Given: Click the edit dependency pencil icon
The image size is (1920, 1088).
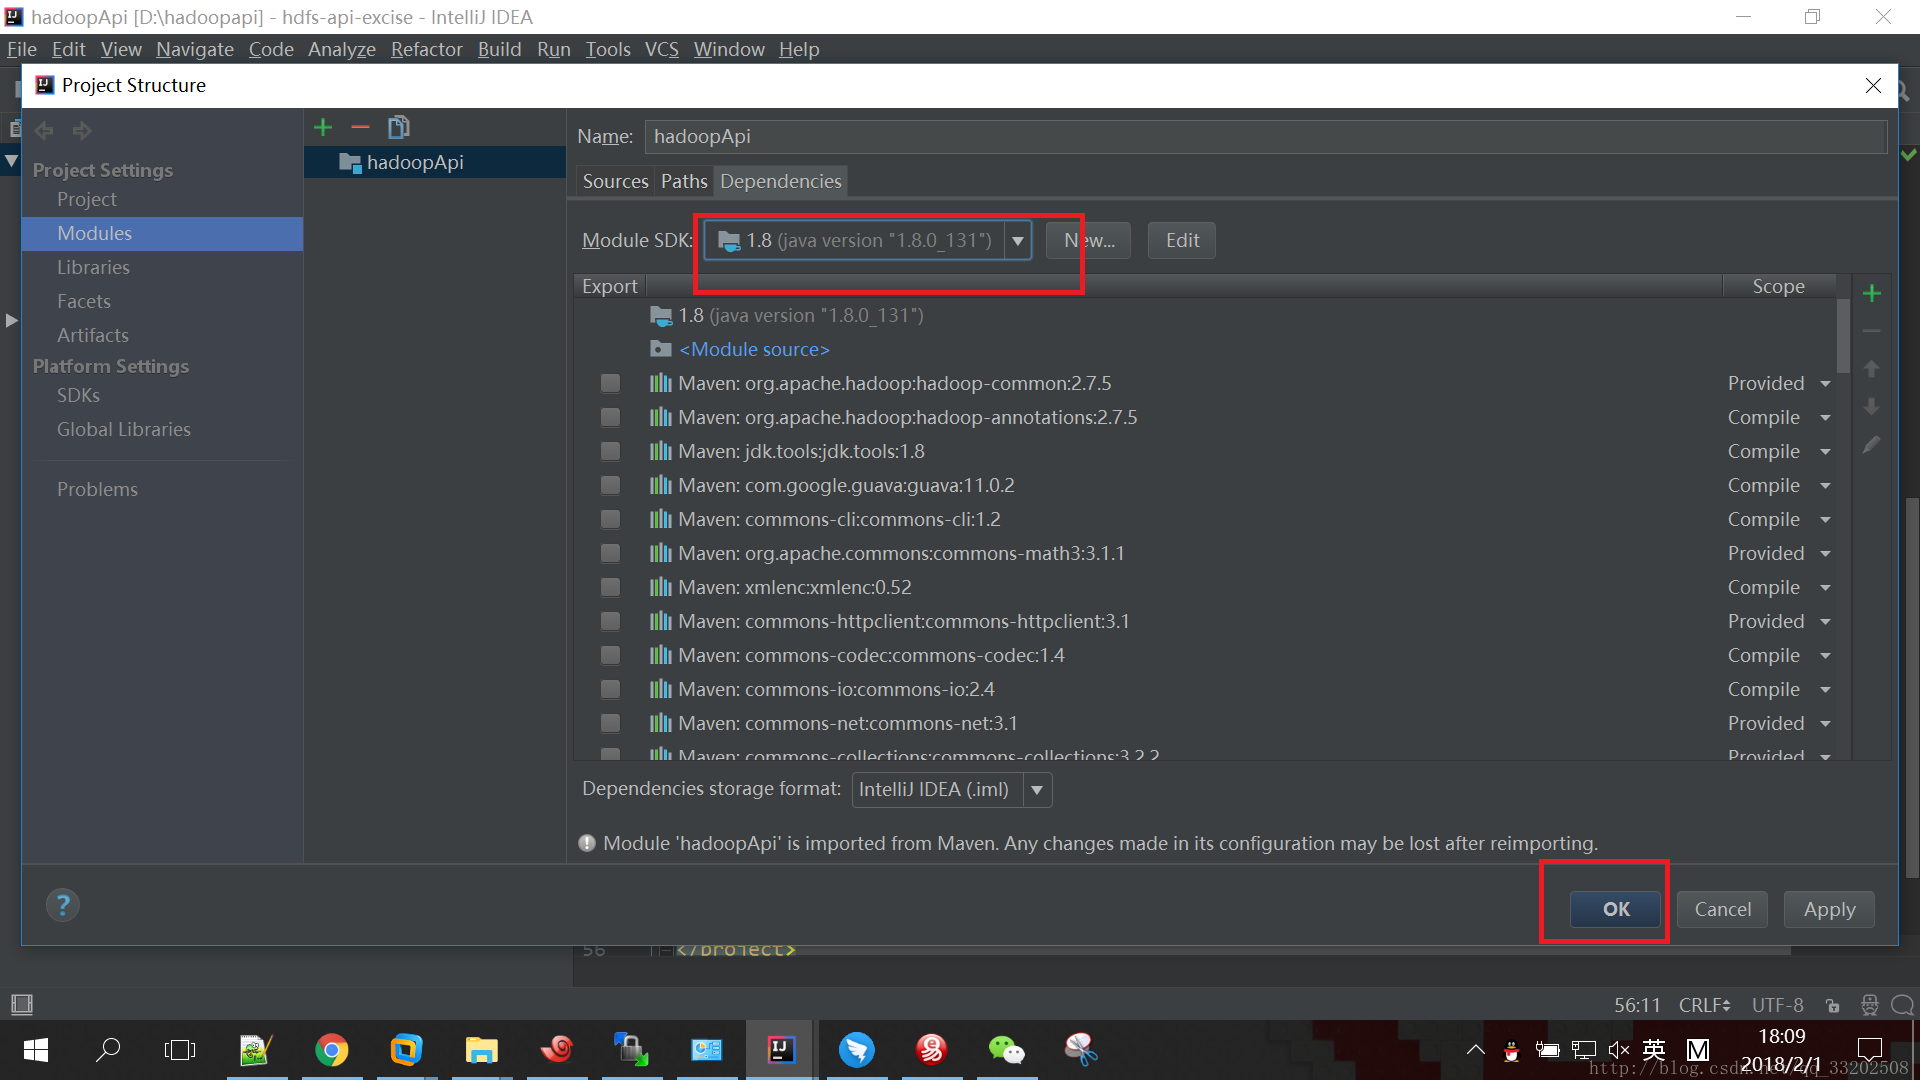Looking at the screenshot, I should pyautogui.click(x=1872, y=445).
